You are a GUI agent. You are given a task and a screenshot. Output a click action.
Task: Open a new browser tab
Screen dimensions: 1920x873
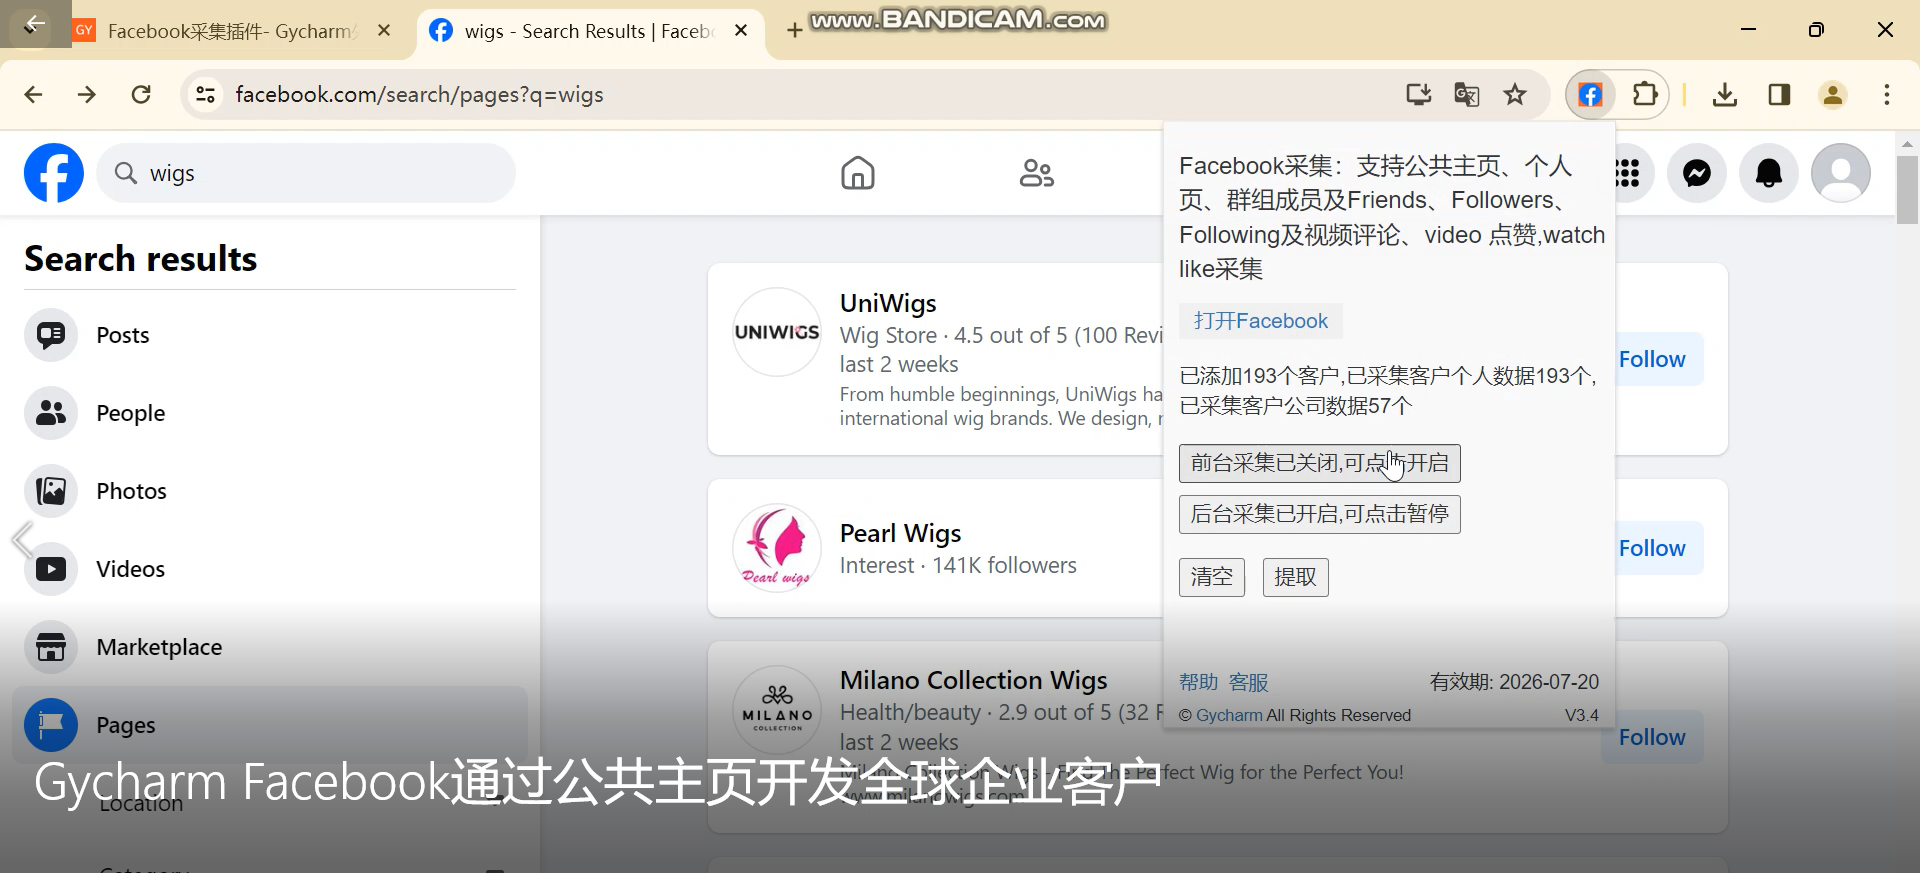(794, 31)
